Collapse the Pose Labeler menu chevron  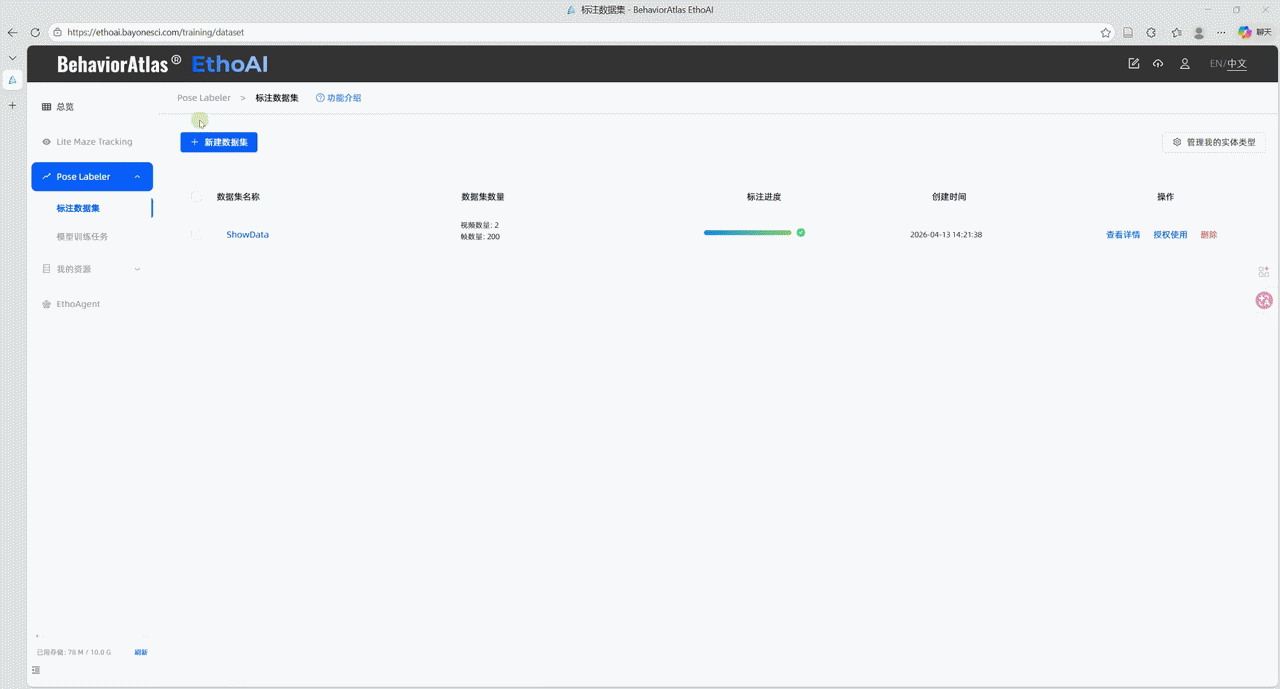coord(137,177)
